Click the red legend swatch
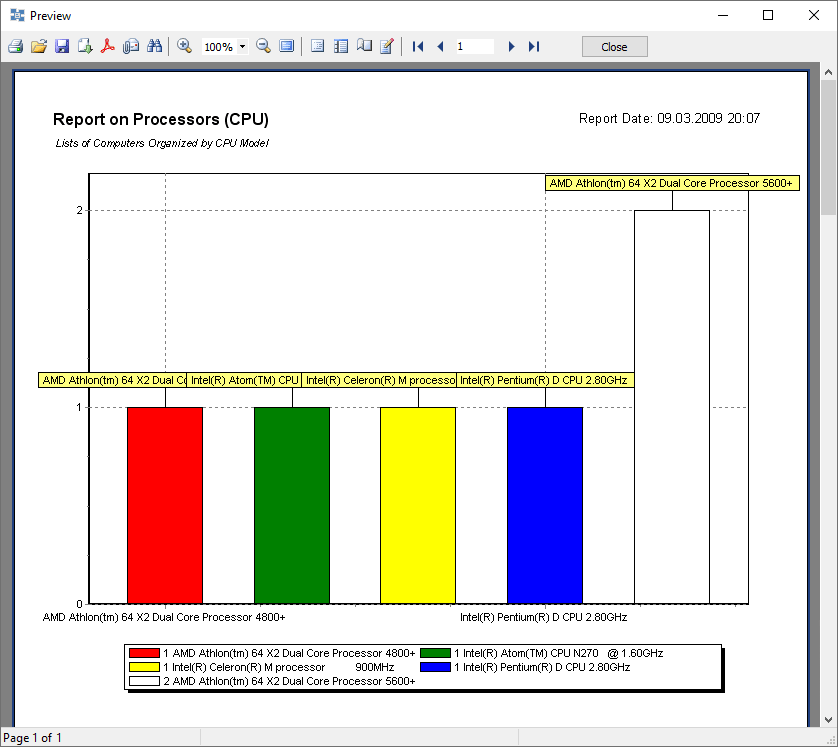This screenshot has width=838, height=747. (x=144, y=653)
